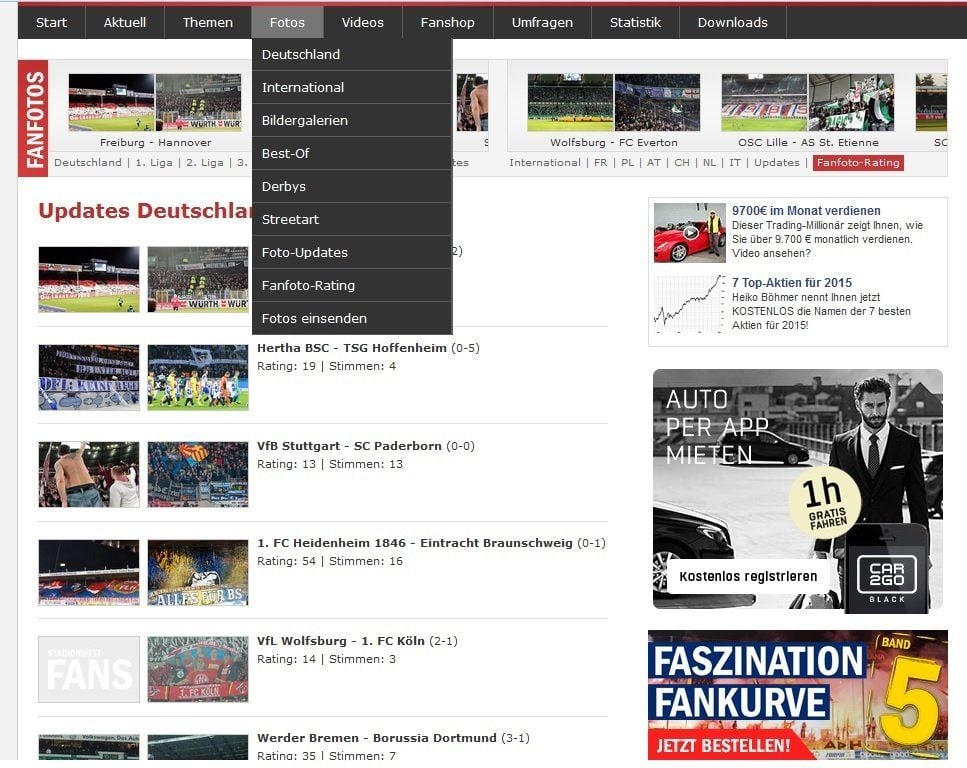Open Wolfsburg - FC Everton gallery link
Viewport: 967px width, 768px height.
coord(614,142)
